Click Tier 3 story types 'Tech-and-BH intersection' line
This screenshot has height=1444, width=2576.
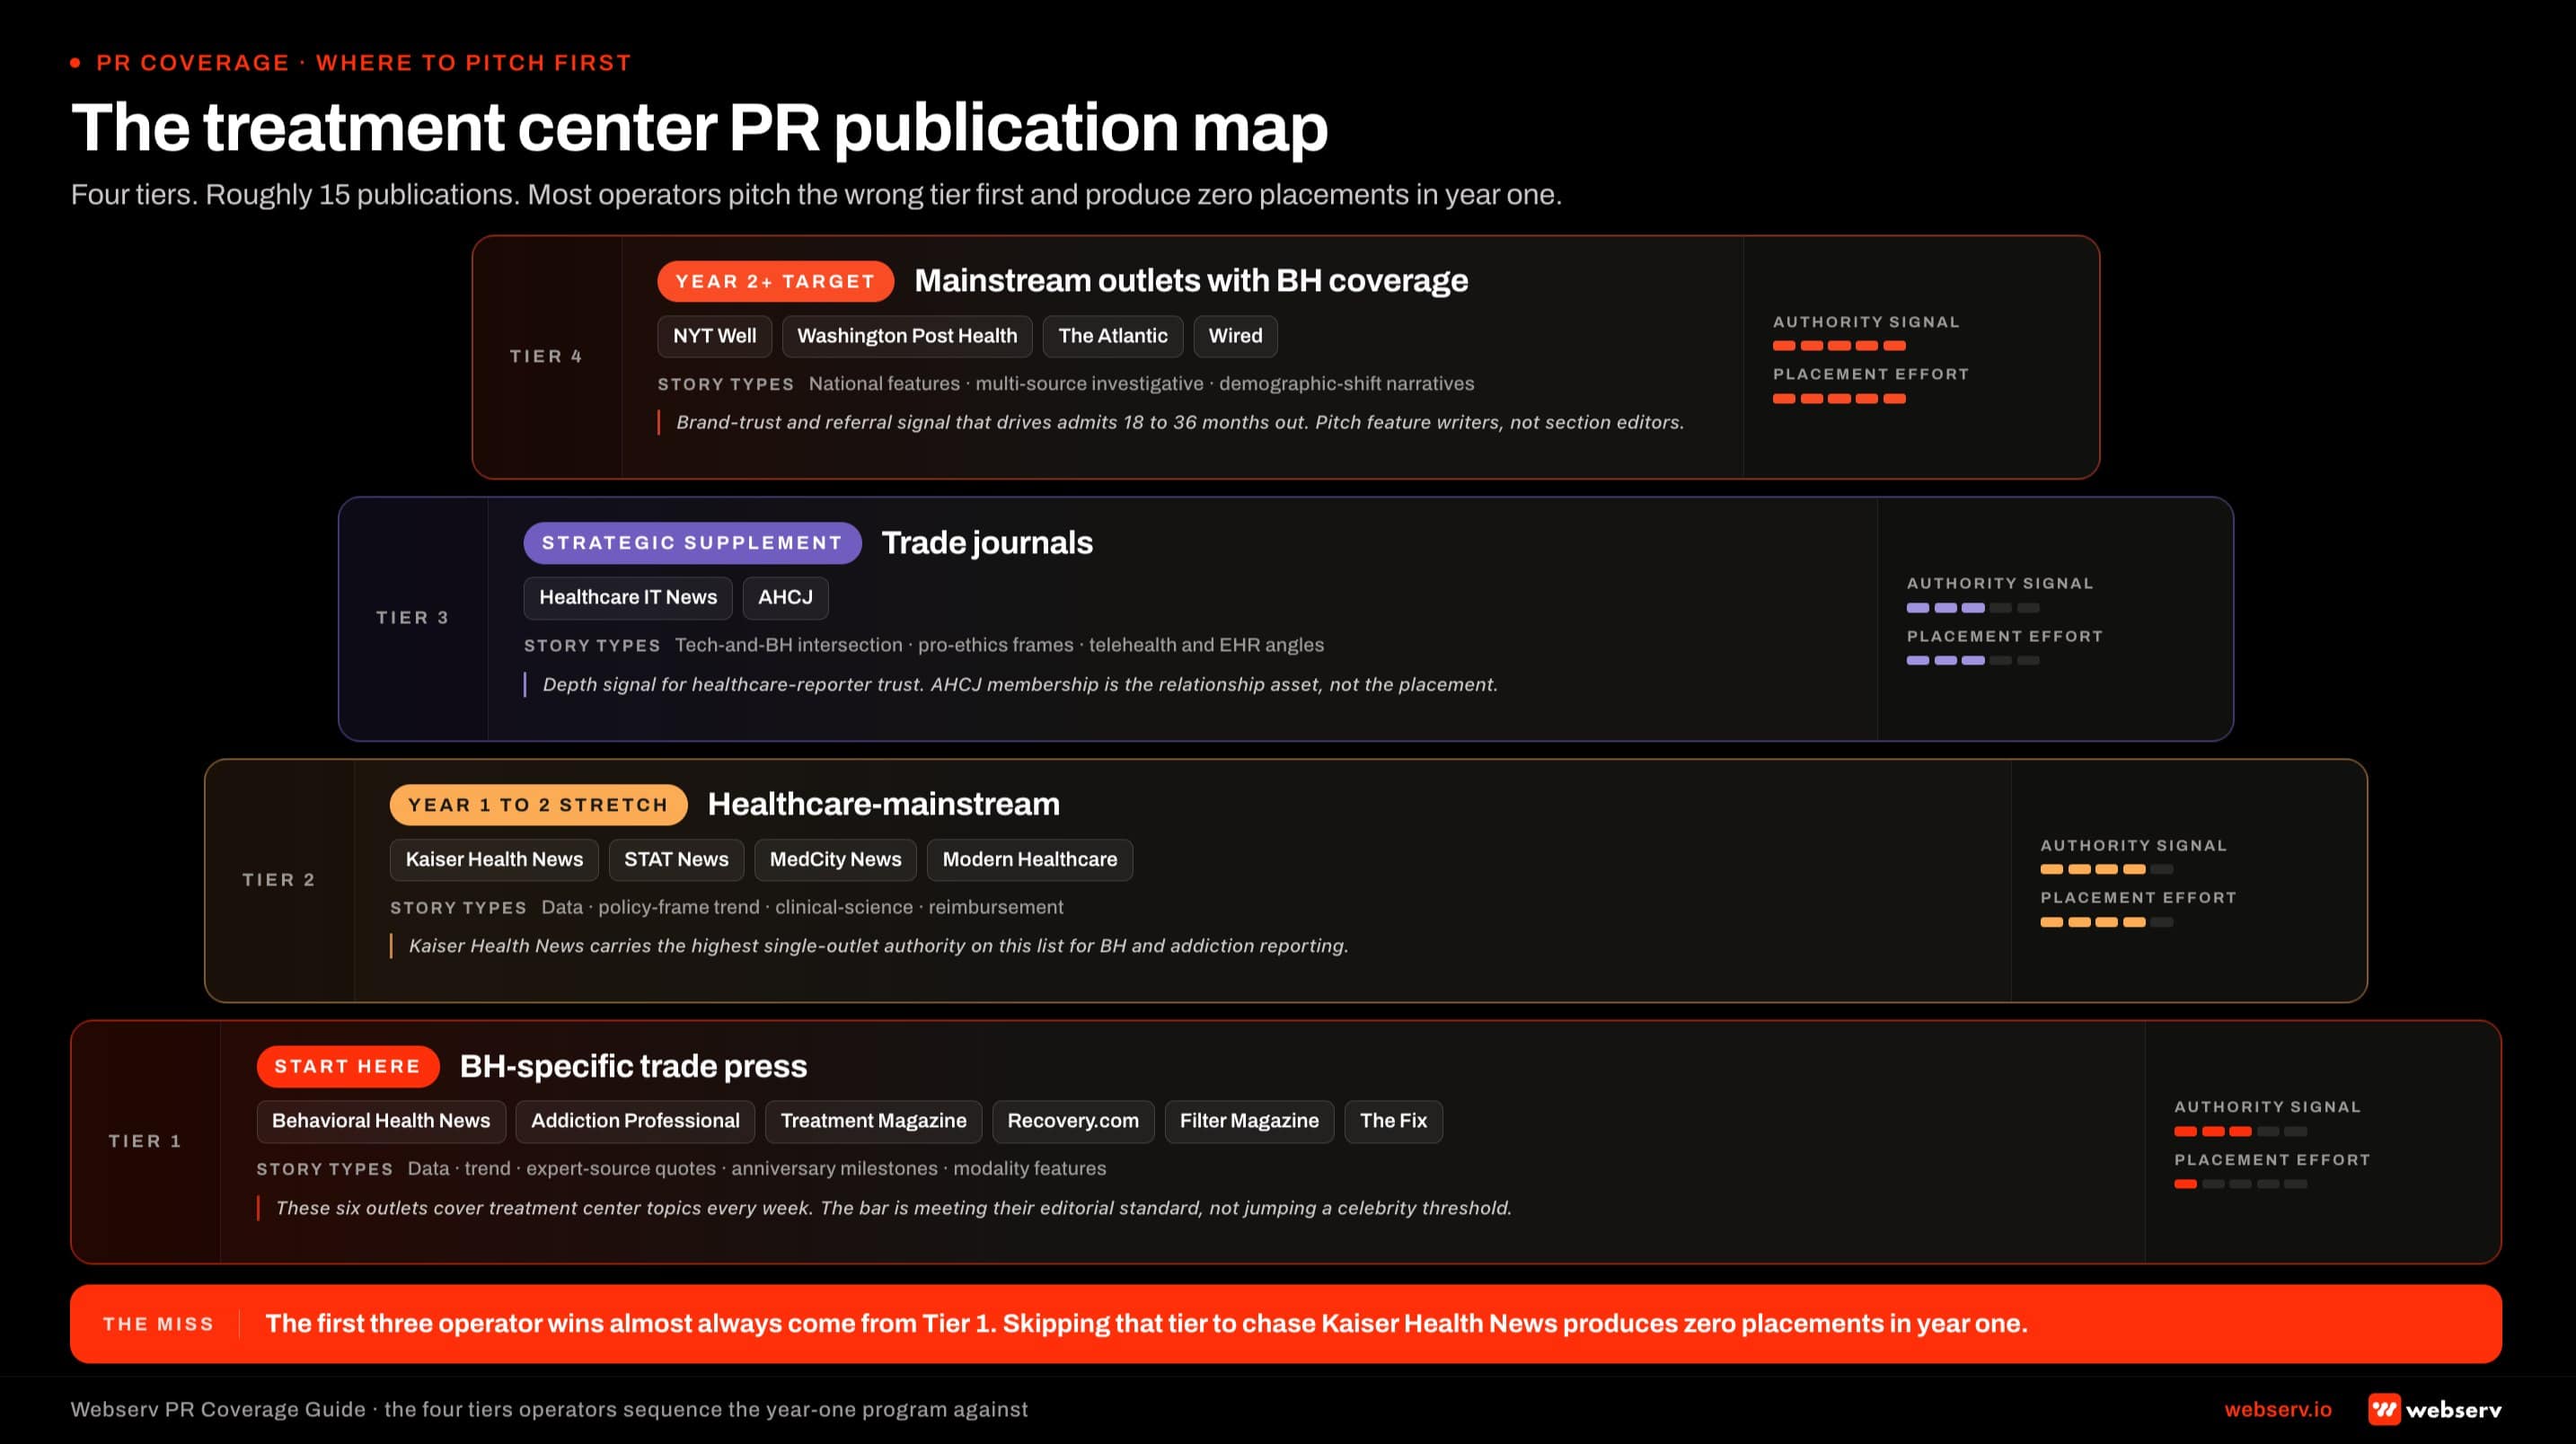pyautogui.click(x=999, y=645)
